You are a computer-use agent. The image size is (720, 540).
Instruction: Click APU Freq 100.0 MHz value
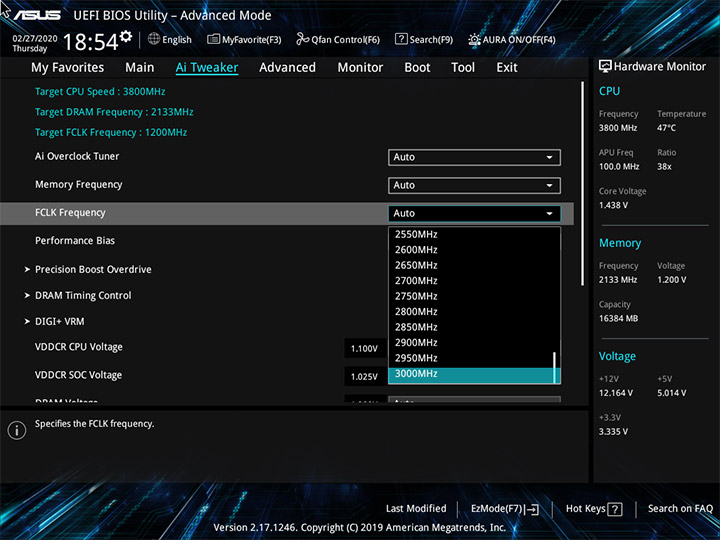point(619,167)
